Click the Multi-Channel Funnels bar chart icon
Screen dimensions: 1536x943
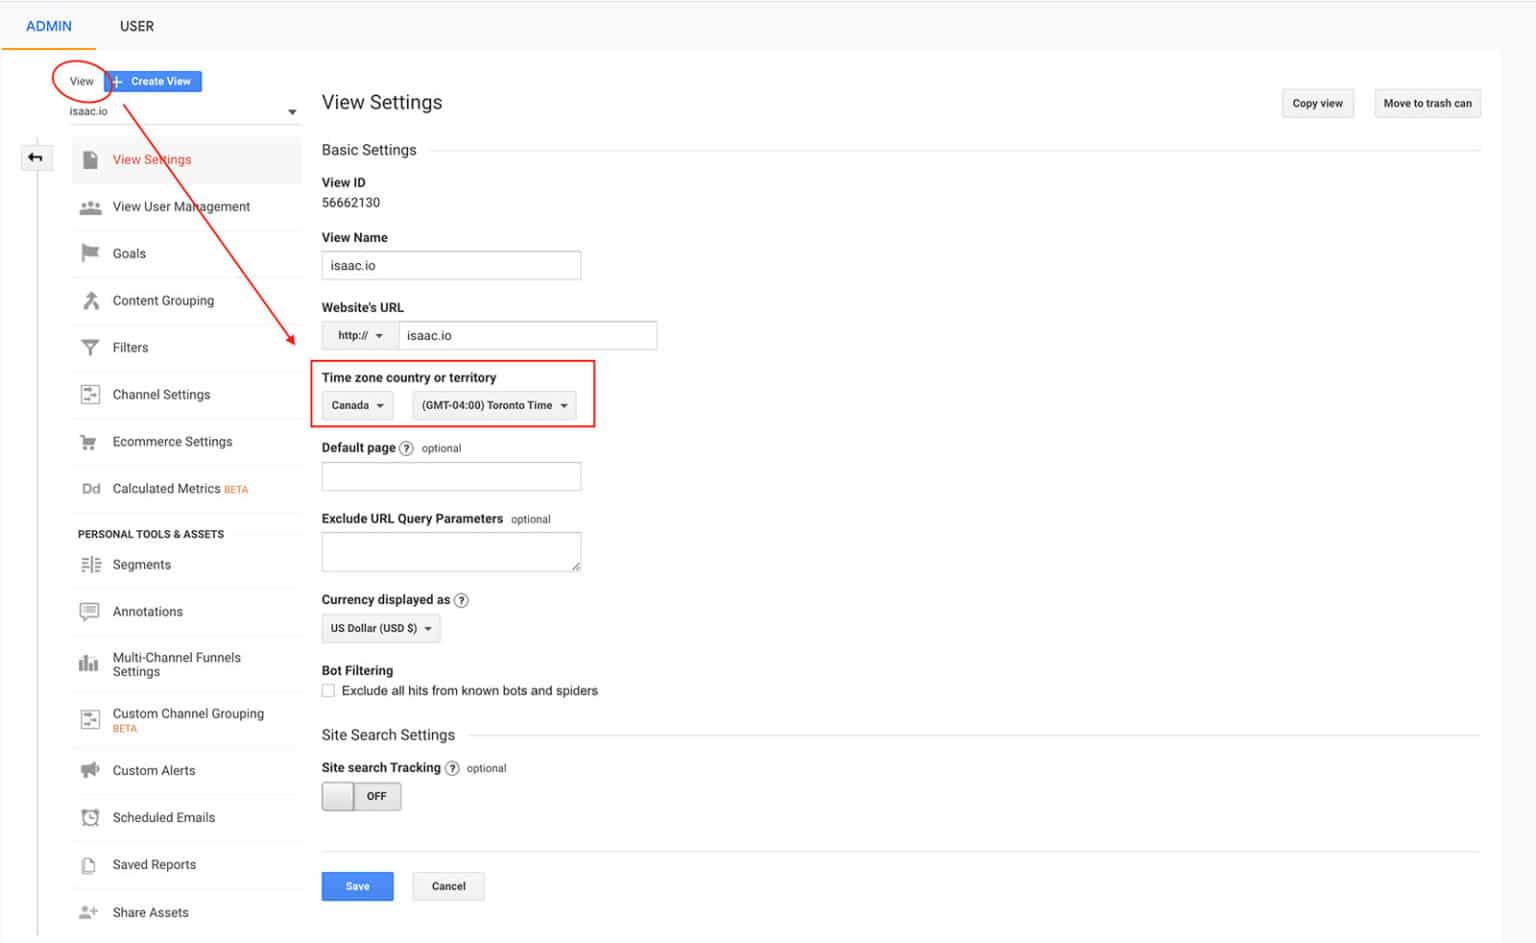pyautogui.click(x=89, y=661)
